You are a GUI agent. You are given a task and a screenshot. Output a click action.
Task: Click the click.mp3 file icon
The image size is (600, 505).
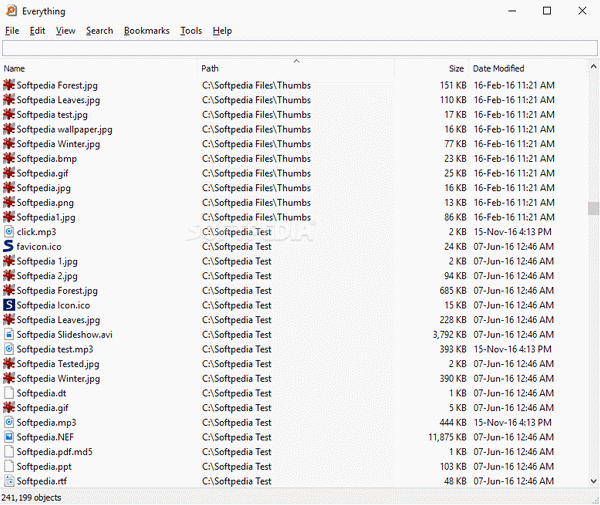tap(9, 232)
